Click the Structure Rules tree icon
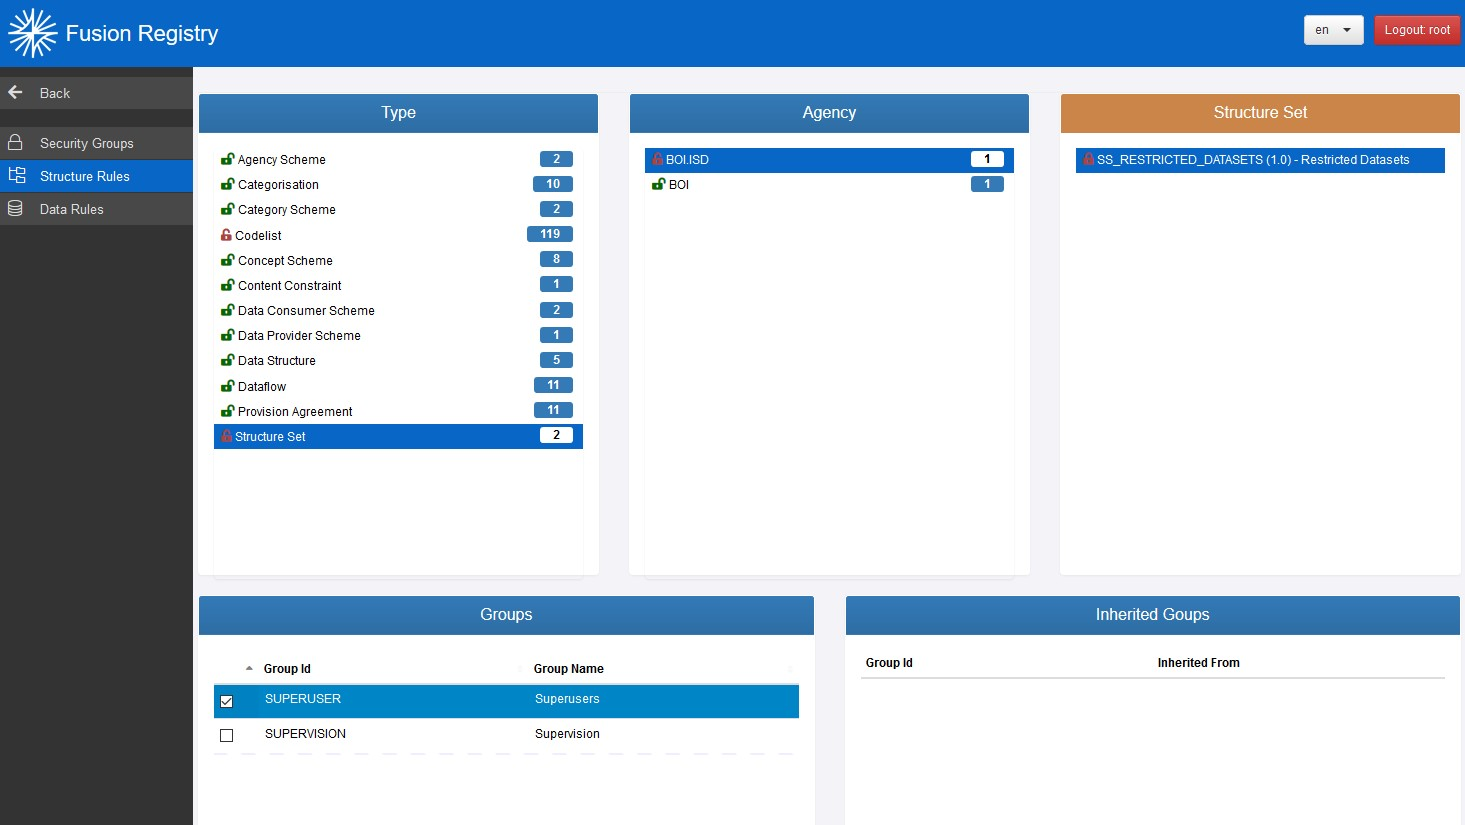 16,175
